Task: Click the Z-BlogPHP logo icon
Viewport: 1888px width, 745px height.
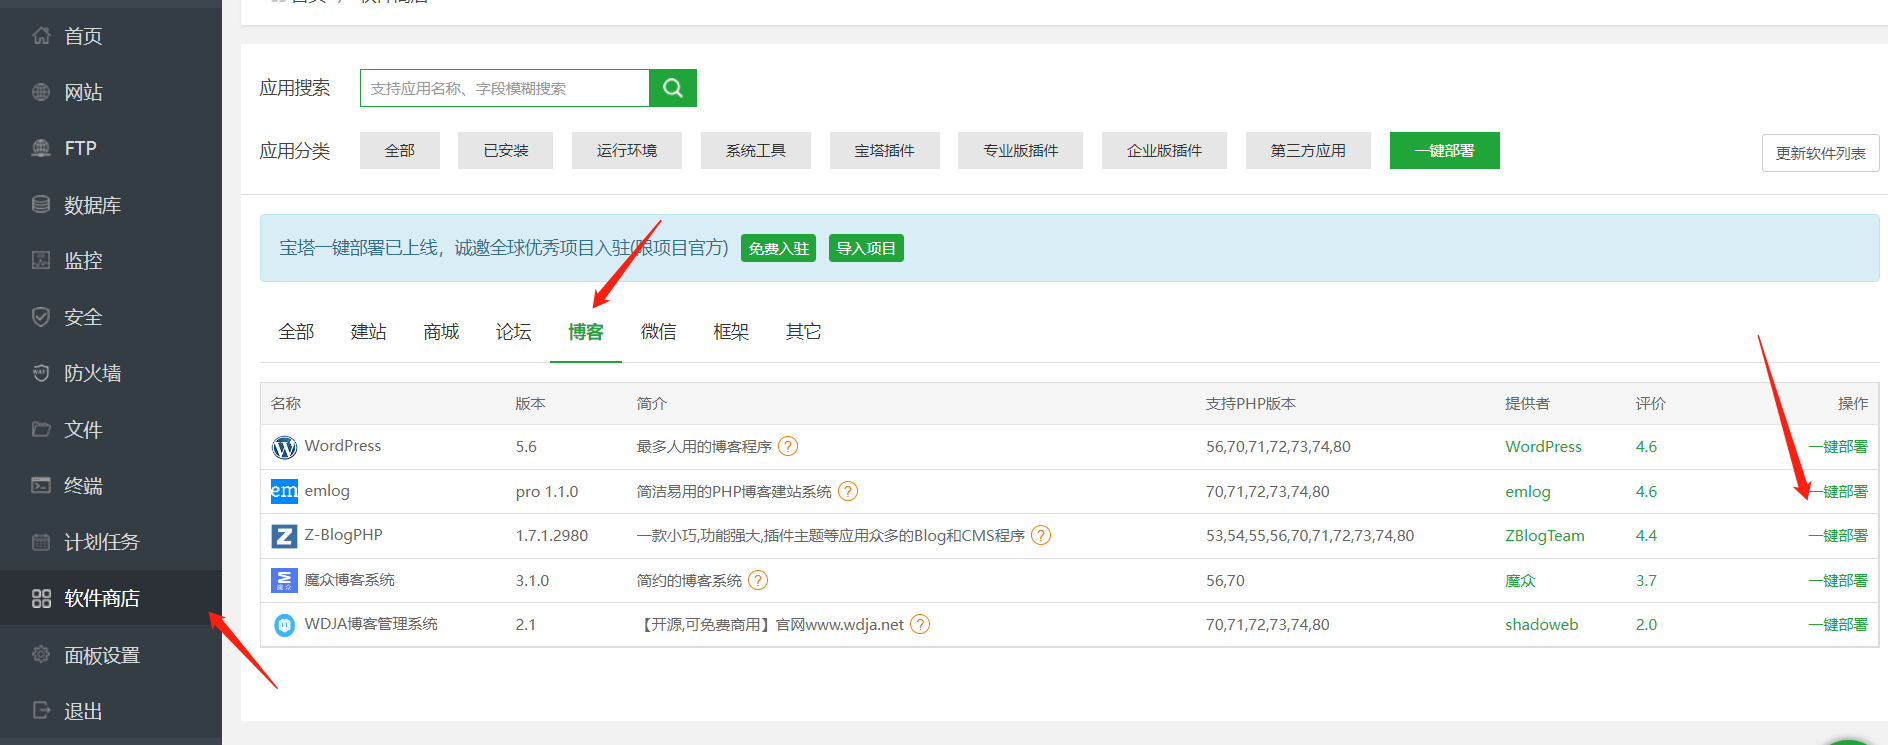Action: (284, 536)
